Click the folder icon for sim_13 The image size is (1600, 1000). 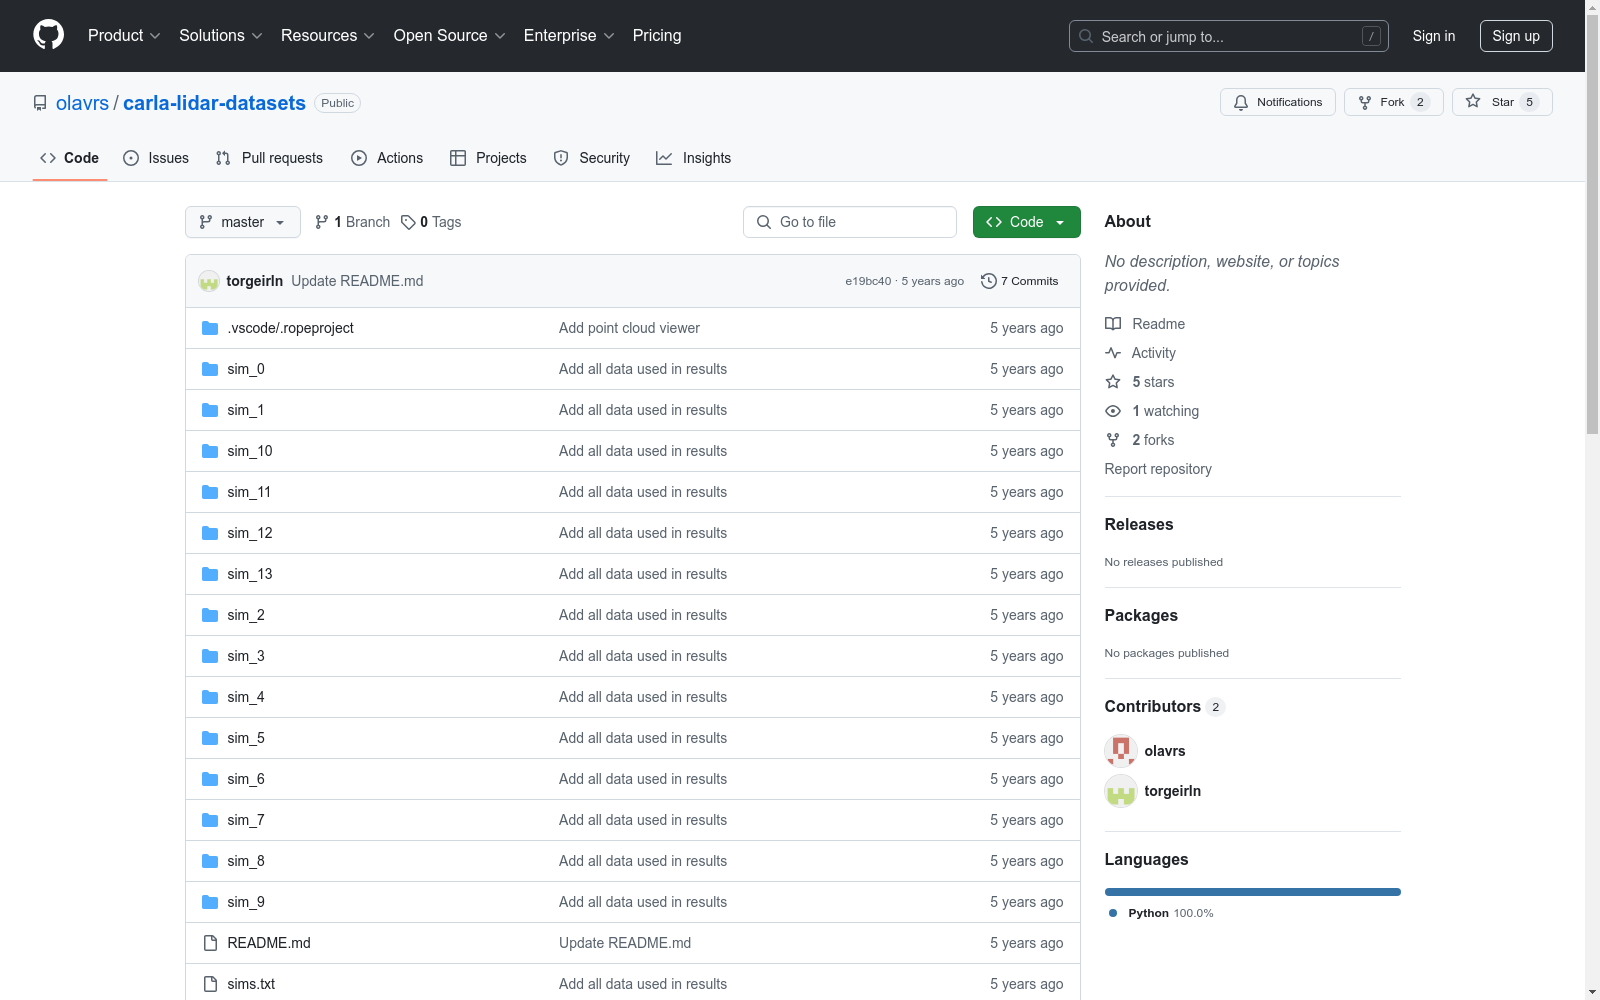(210, 574)
